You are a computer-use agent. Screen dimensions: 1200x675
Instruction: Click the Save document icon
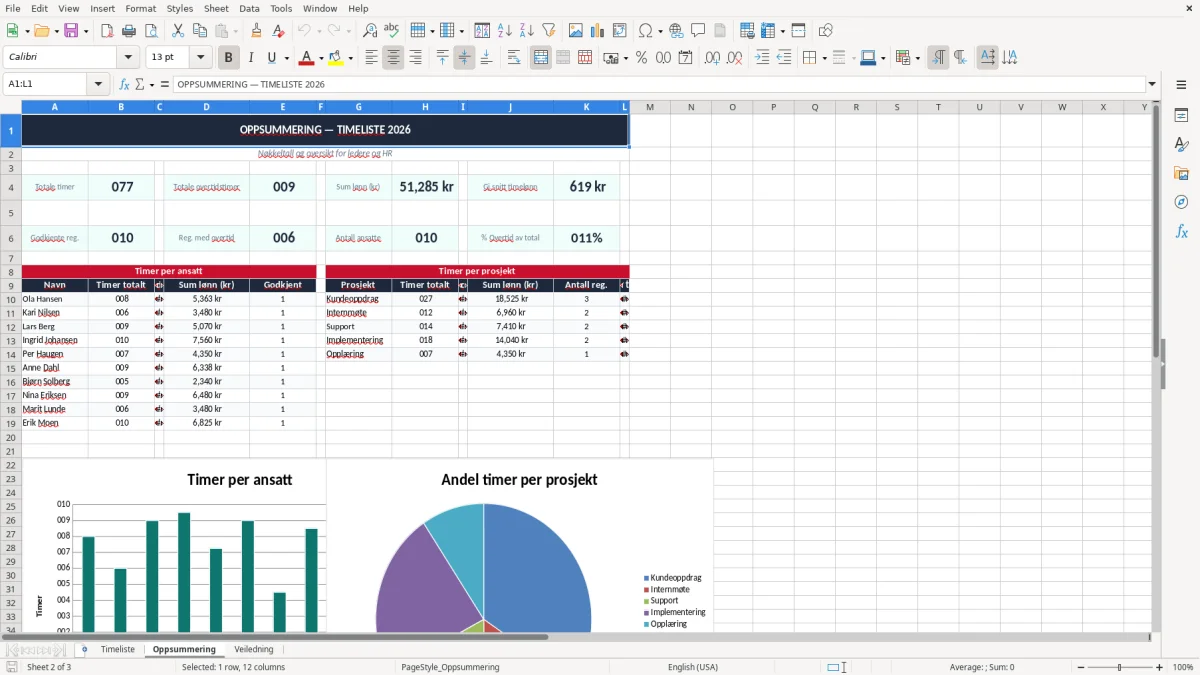[x=71, y=31]
